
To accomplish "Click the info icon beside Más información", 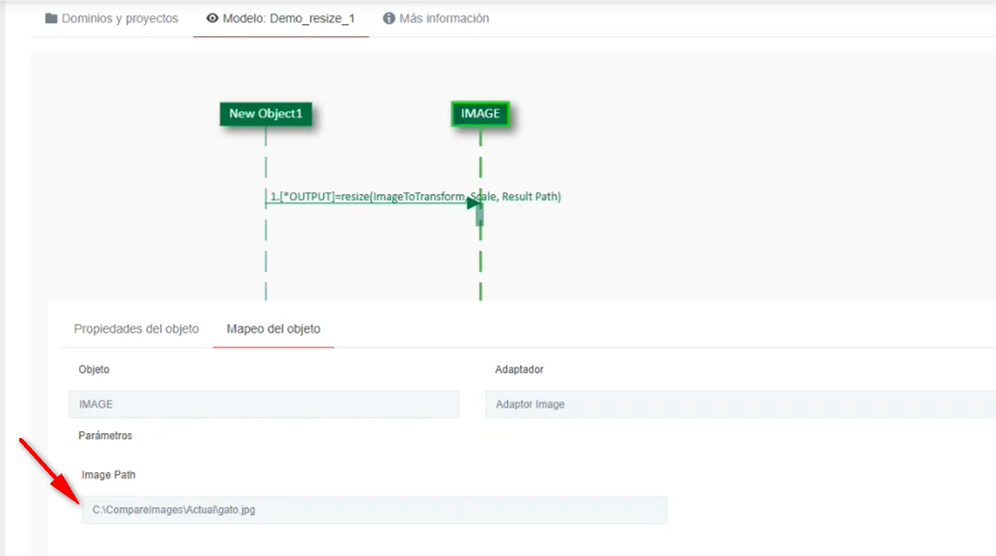I will tap(389, 19).
